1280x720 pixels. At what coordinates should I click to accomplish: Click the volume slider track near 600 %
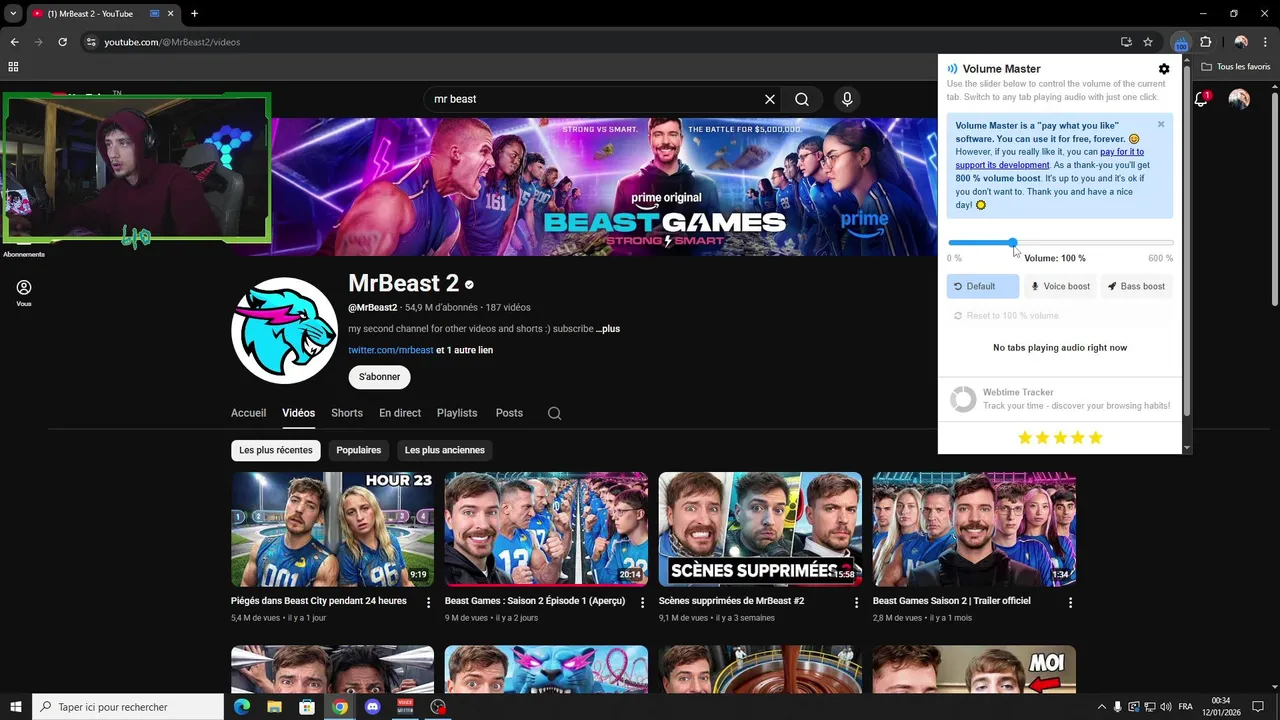pos(1170,243)
